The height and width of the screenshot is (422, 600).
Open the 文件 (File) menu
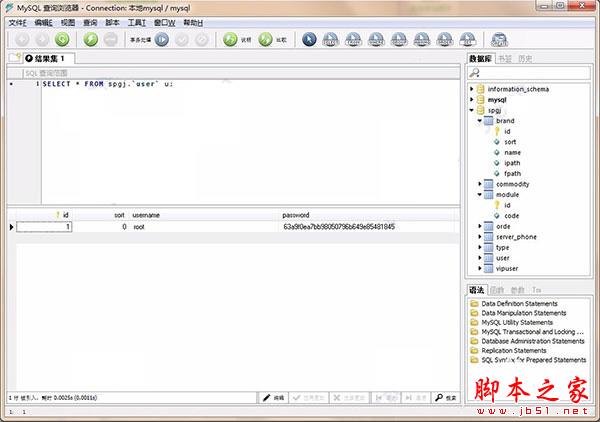click(x=18, y=23)
